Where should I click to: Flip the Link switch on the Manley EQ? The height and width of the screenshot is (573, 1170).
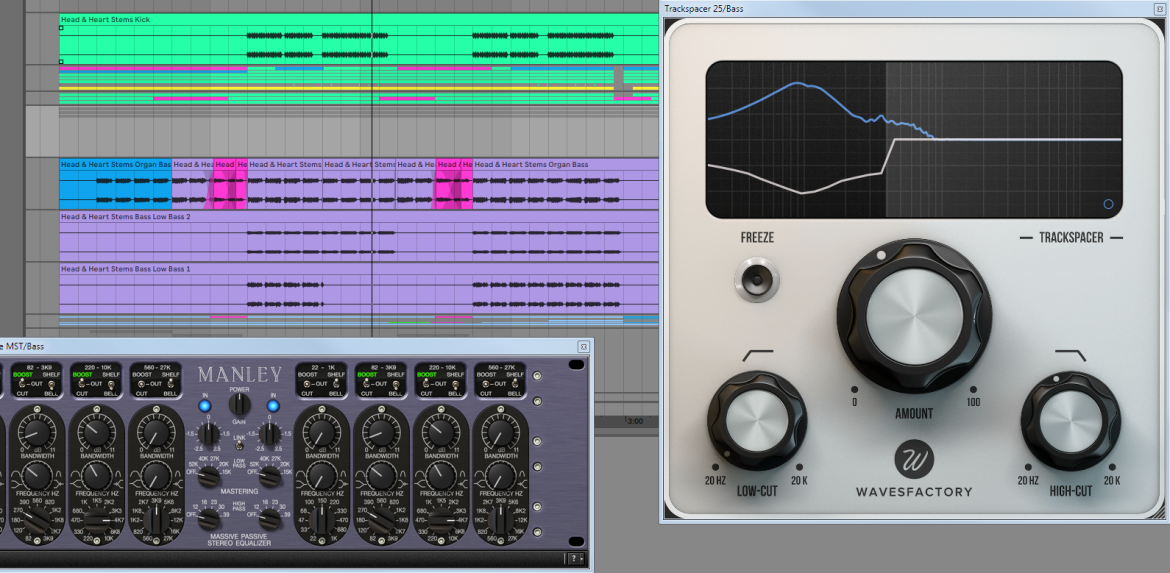(x=239, y=445)
